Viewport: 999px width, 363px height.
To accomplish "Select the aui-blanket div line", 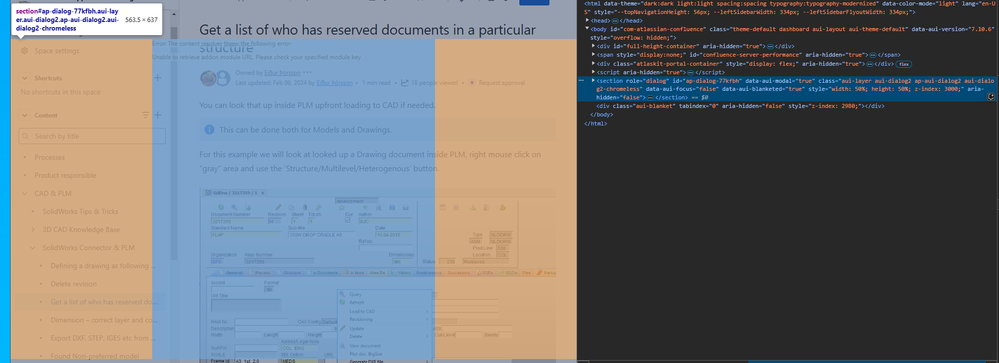I will 740,106.
